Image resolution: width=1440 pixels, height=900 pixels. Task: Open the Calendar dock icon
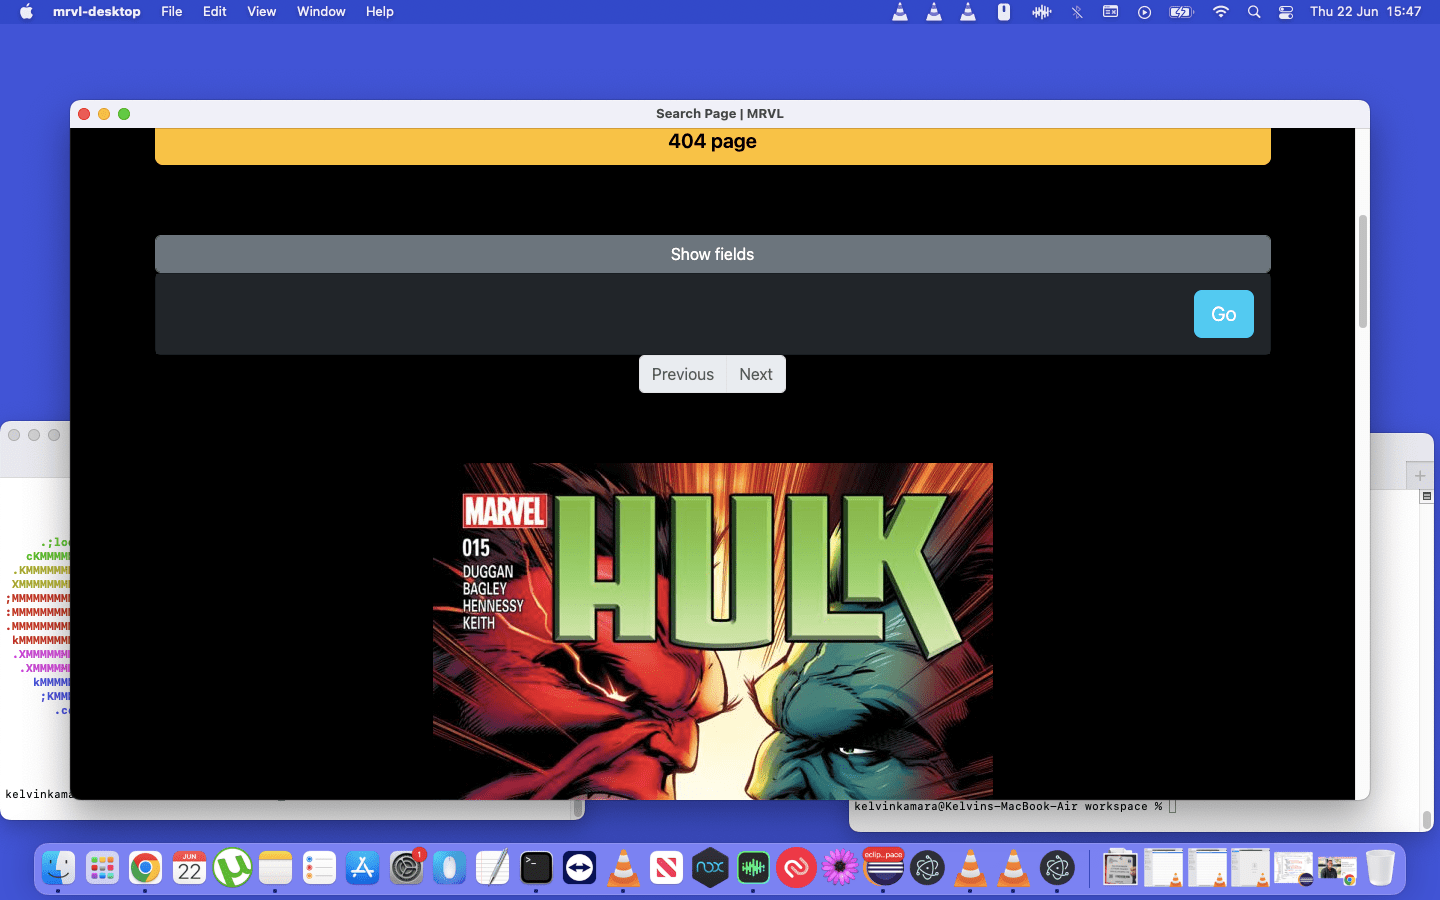point(189,868)
